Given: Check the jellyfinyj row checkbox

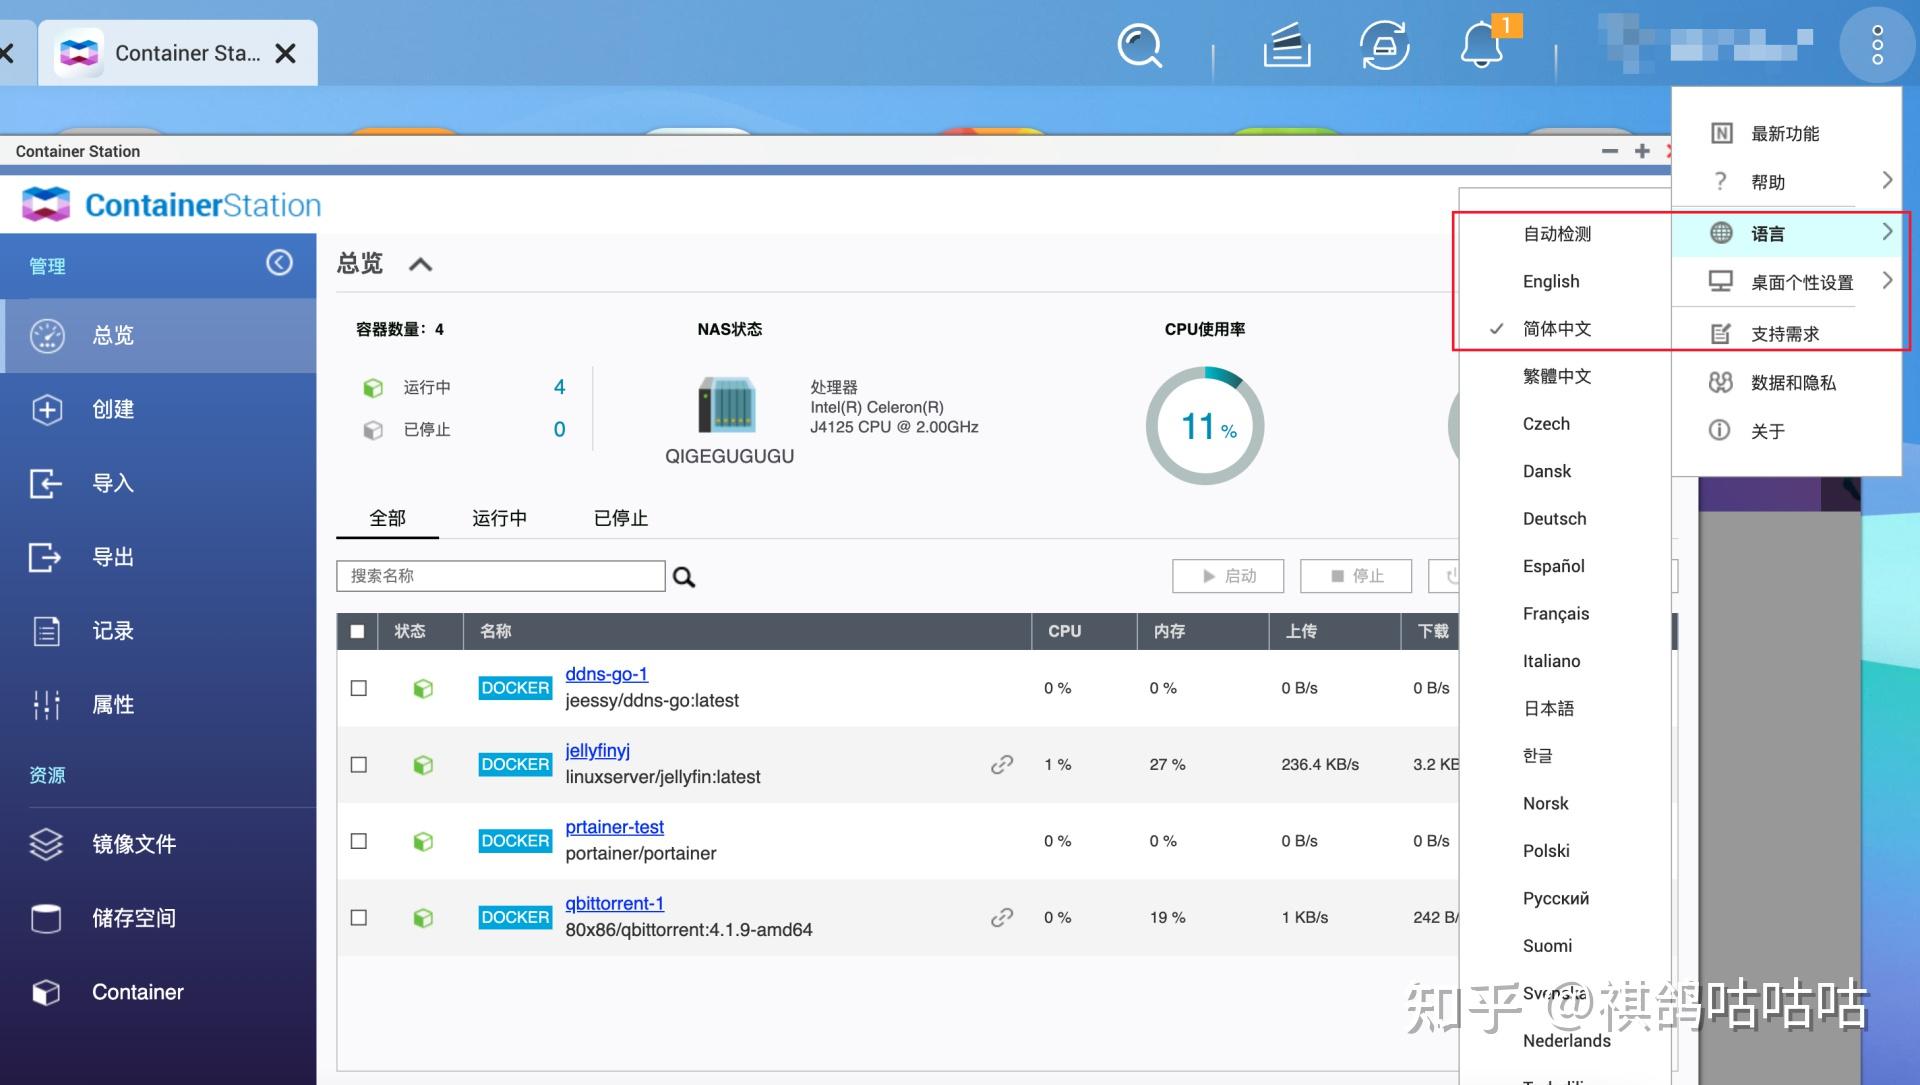Looking at the screenshot, I should (x=358, y=764).
